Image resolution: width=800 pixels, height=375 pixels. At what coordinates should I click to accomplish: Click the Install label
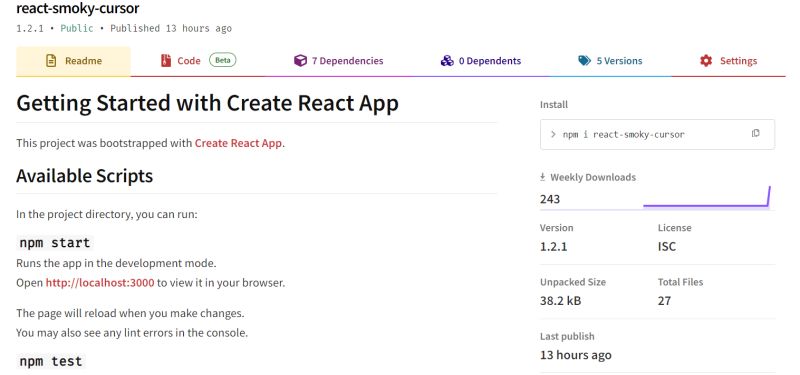pyautogui.click(x=554, y=105)
